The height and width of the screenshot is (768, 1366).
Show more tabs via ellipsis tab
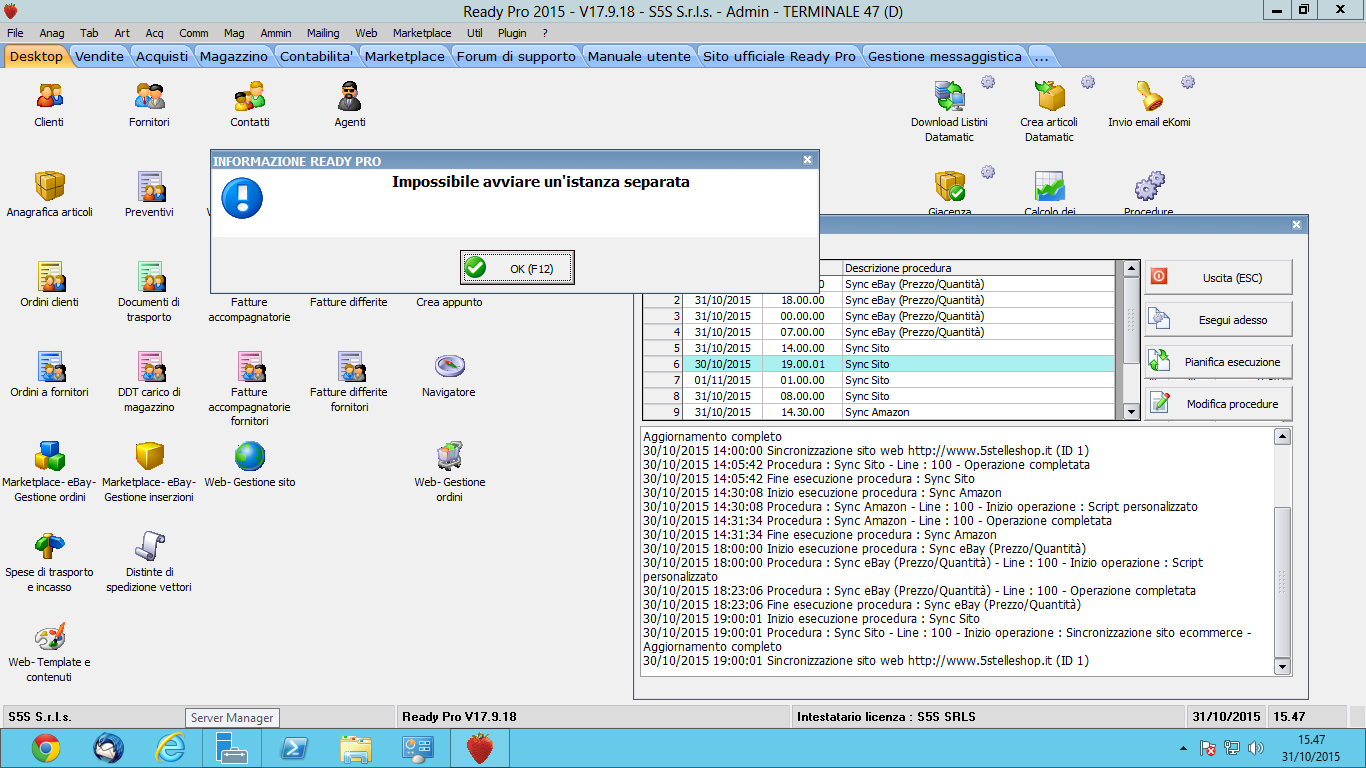[1041, 56]
